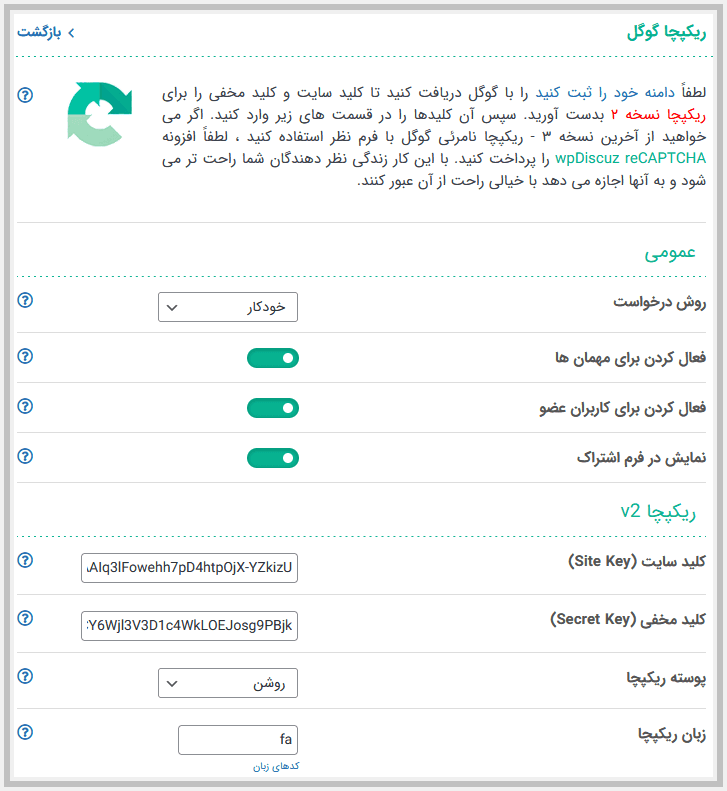Click the ریکپچا گوگل page heading

666,32
